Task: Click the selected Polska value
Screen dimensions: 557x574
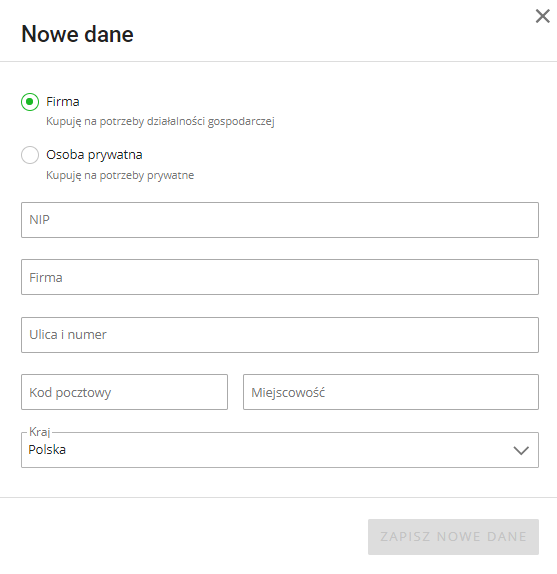Action: 47,450
